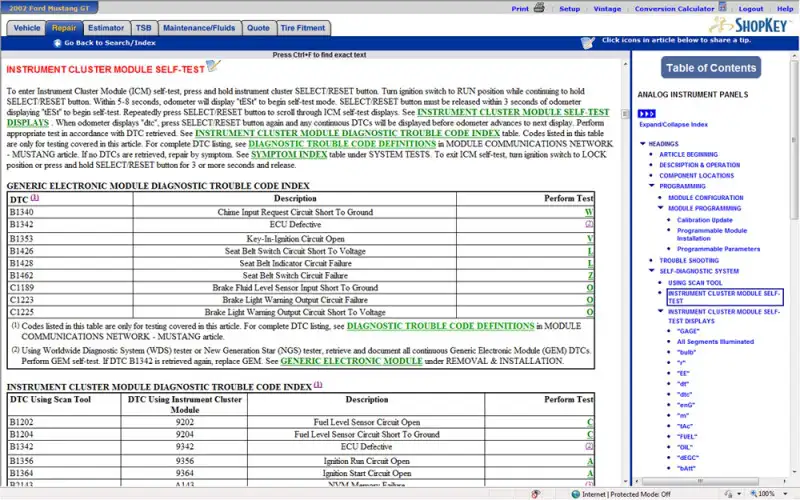This screenshot has width=800, height=500.
Task: Click the Expand/Collapse Index link
Action: tap(673, 124)
